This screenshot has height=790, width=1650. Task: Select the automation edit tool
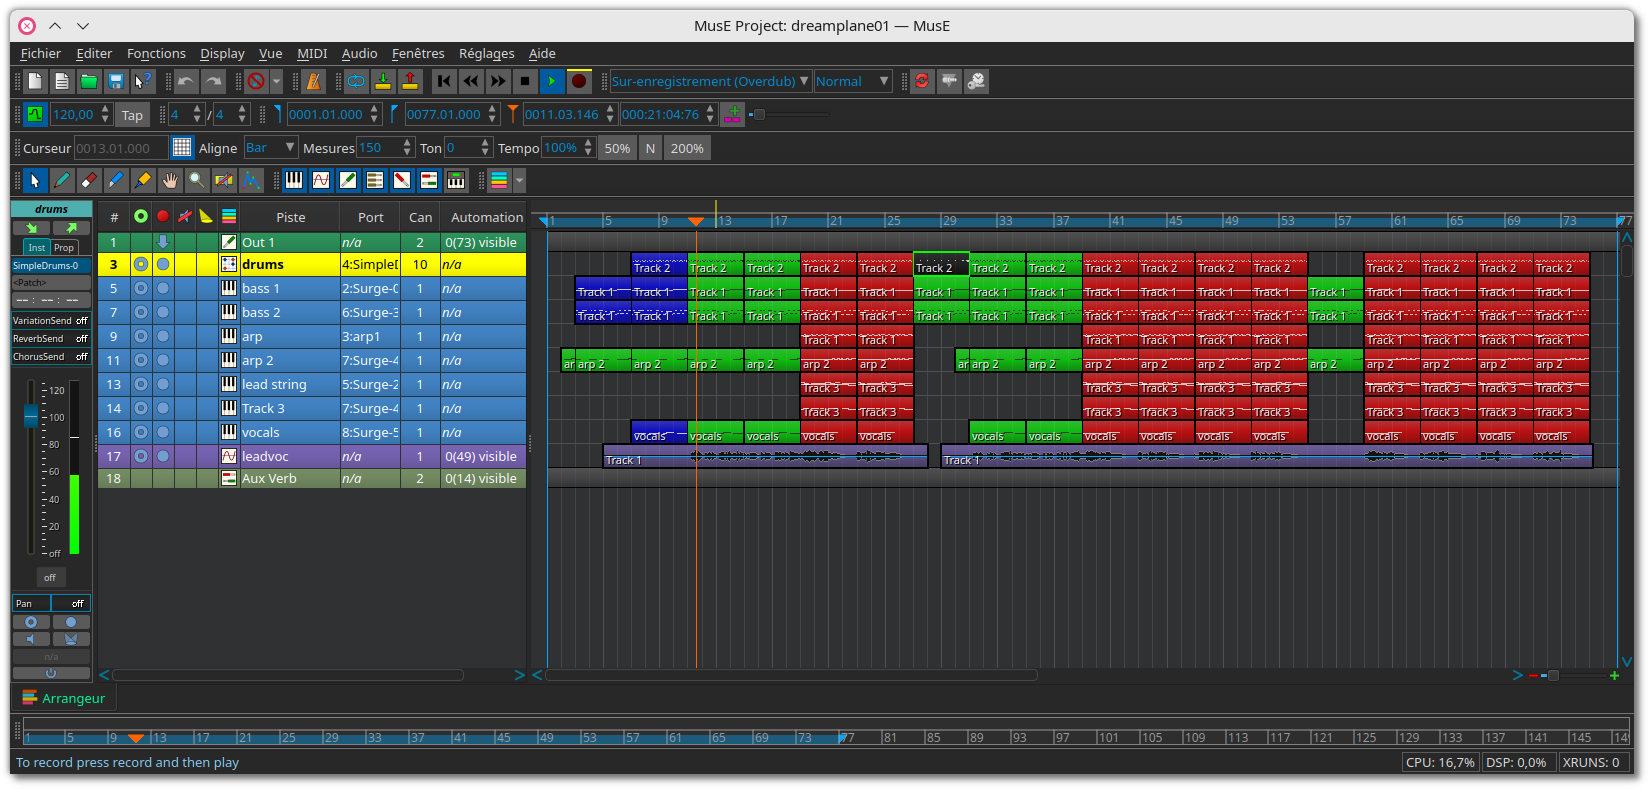pos(251,180)
